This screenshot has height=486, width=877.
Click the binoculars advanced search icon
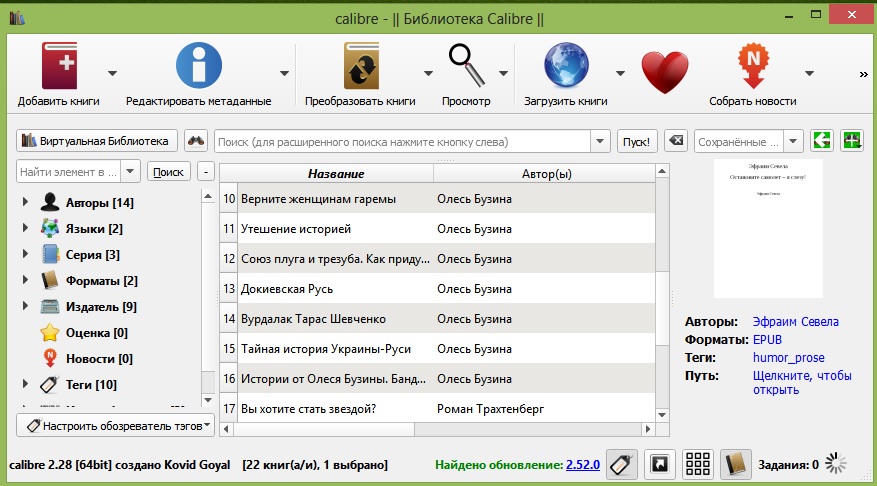tap(196, 141)
